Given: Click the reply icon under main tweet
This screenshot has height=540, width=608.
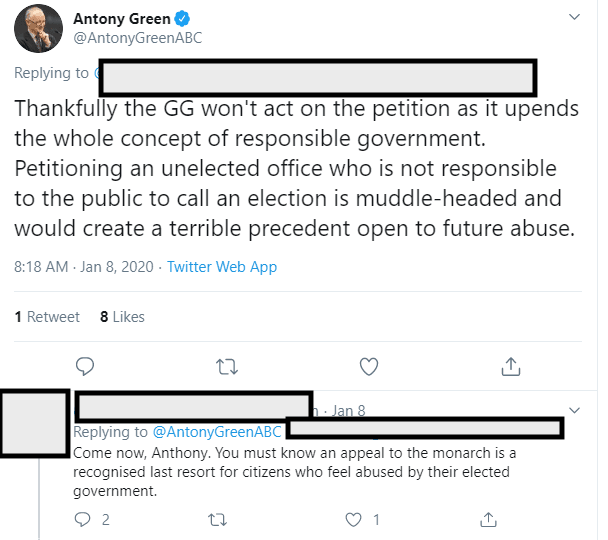Looking at the screenshot, I should point(86,365).
